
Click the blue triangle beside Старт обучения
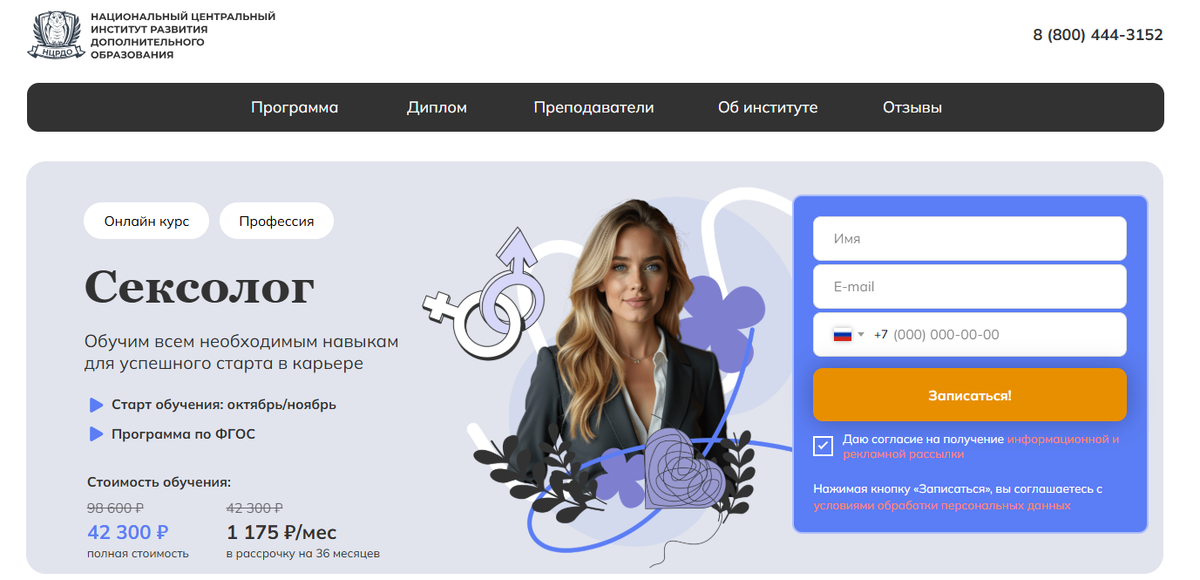pyautogui.click(x=97, y=405)
